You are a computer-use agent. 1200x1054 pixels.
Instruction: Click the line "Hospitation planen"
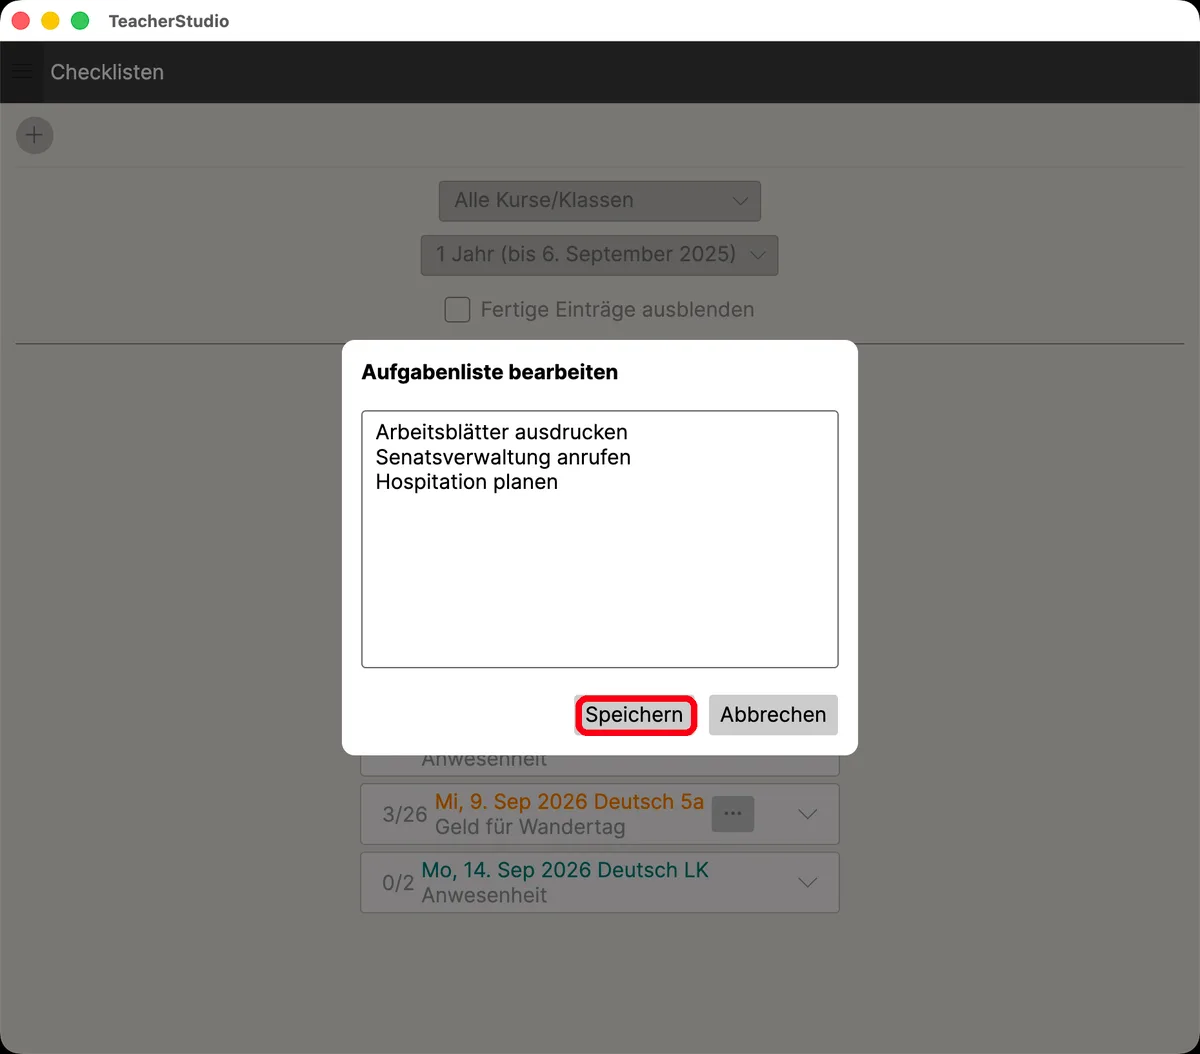click(x=467, y=482)
